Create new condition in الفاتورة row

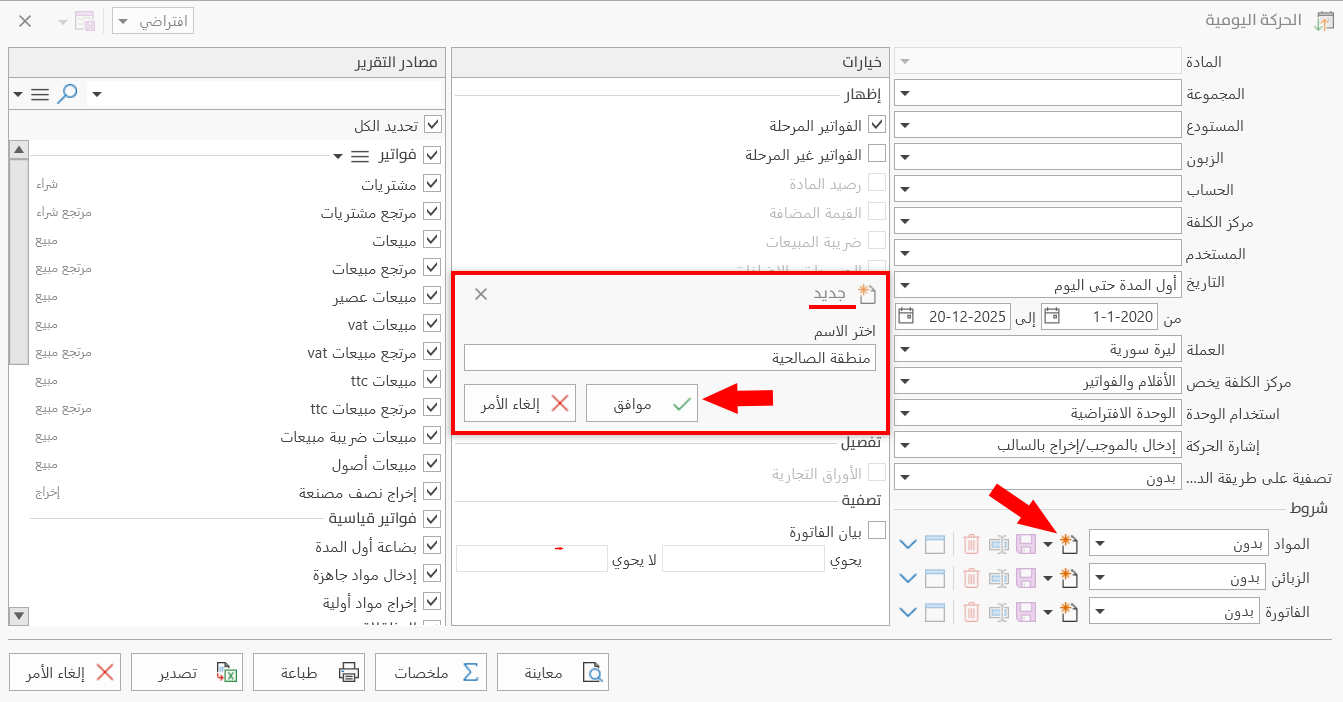pos(1068,611)
